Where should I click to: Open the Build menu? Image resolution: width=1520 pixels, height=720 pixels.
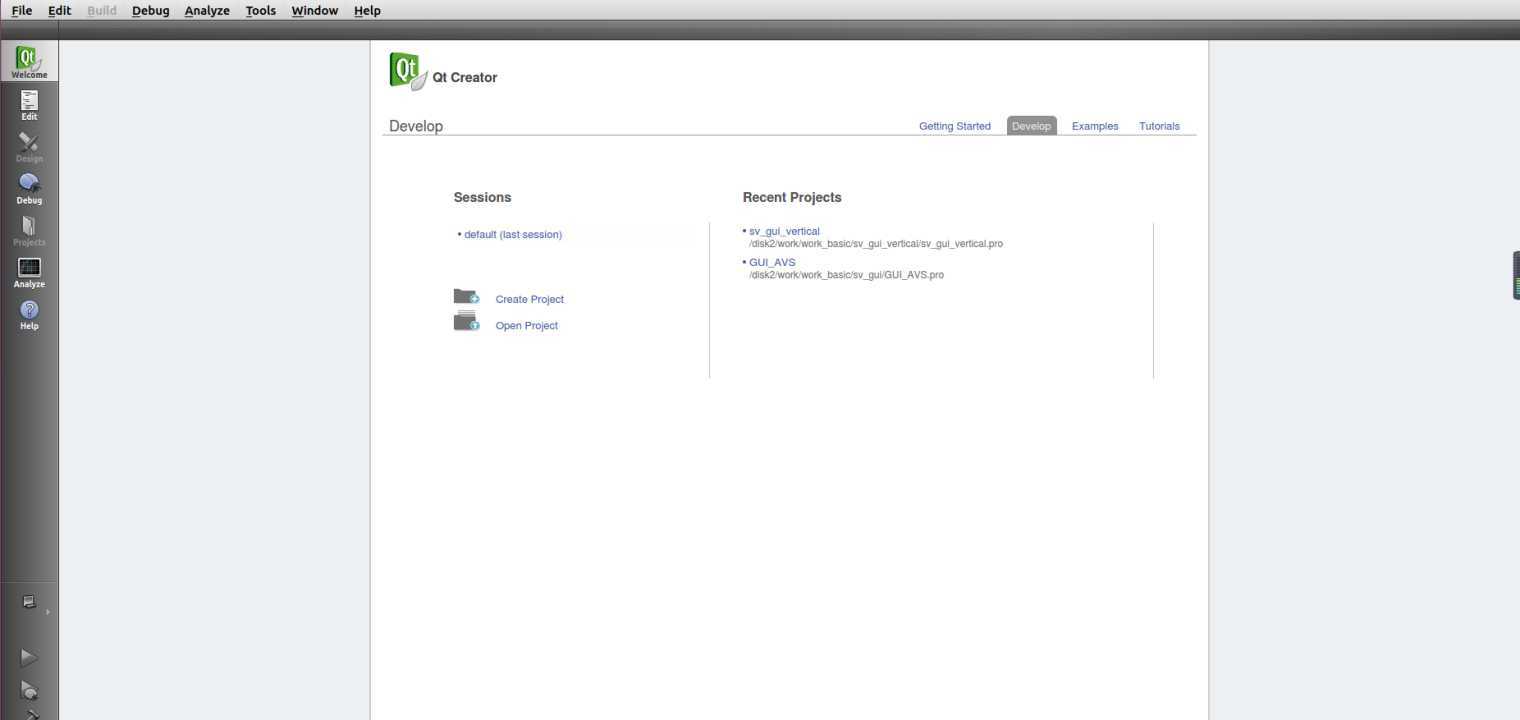102,10
